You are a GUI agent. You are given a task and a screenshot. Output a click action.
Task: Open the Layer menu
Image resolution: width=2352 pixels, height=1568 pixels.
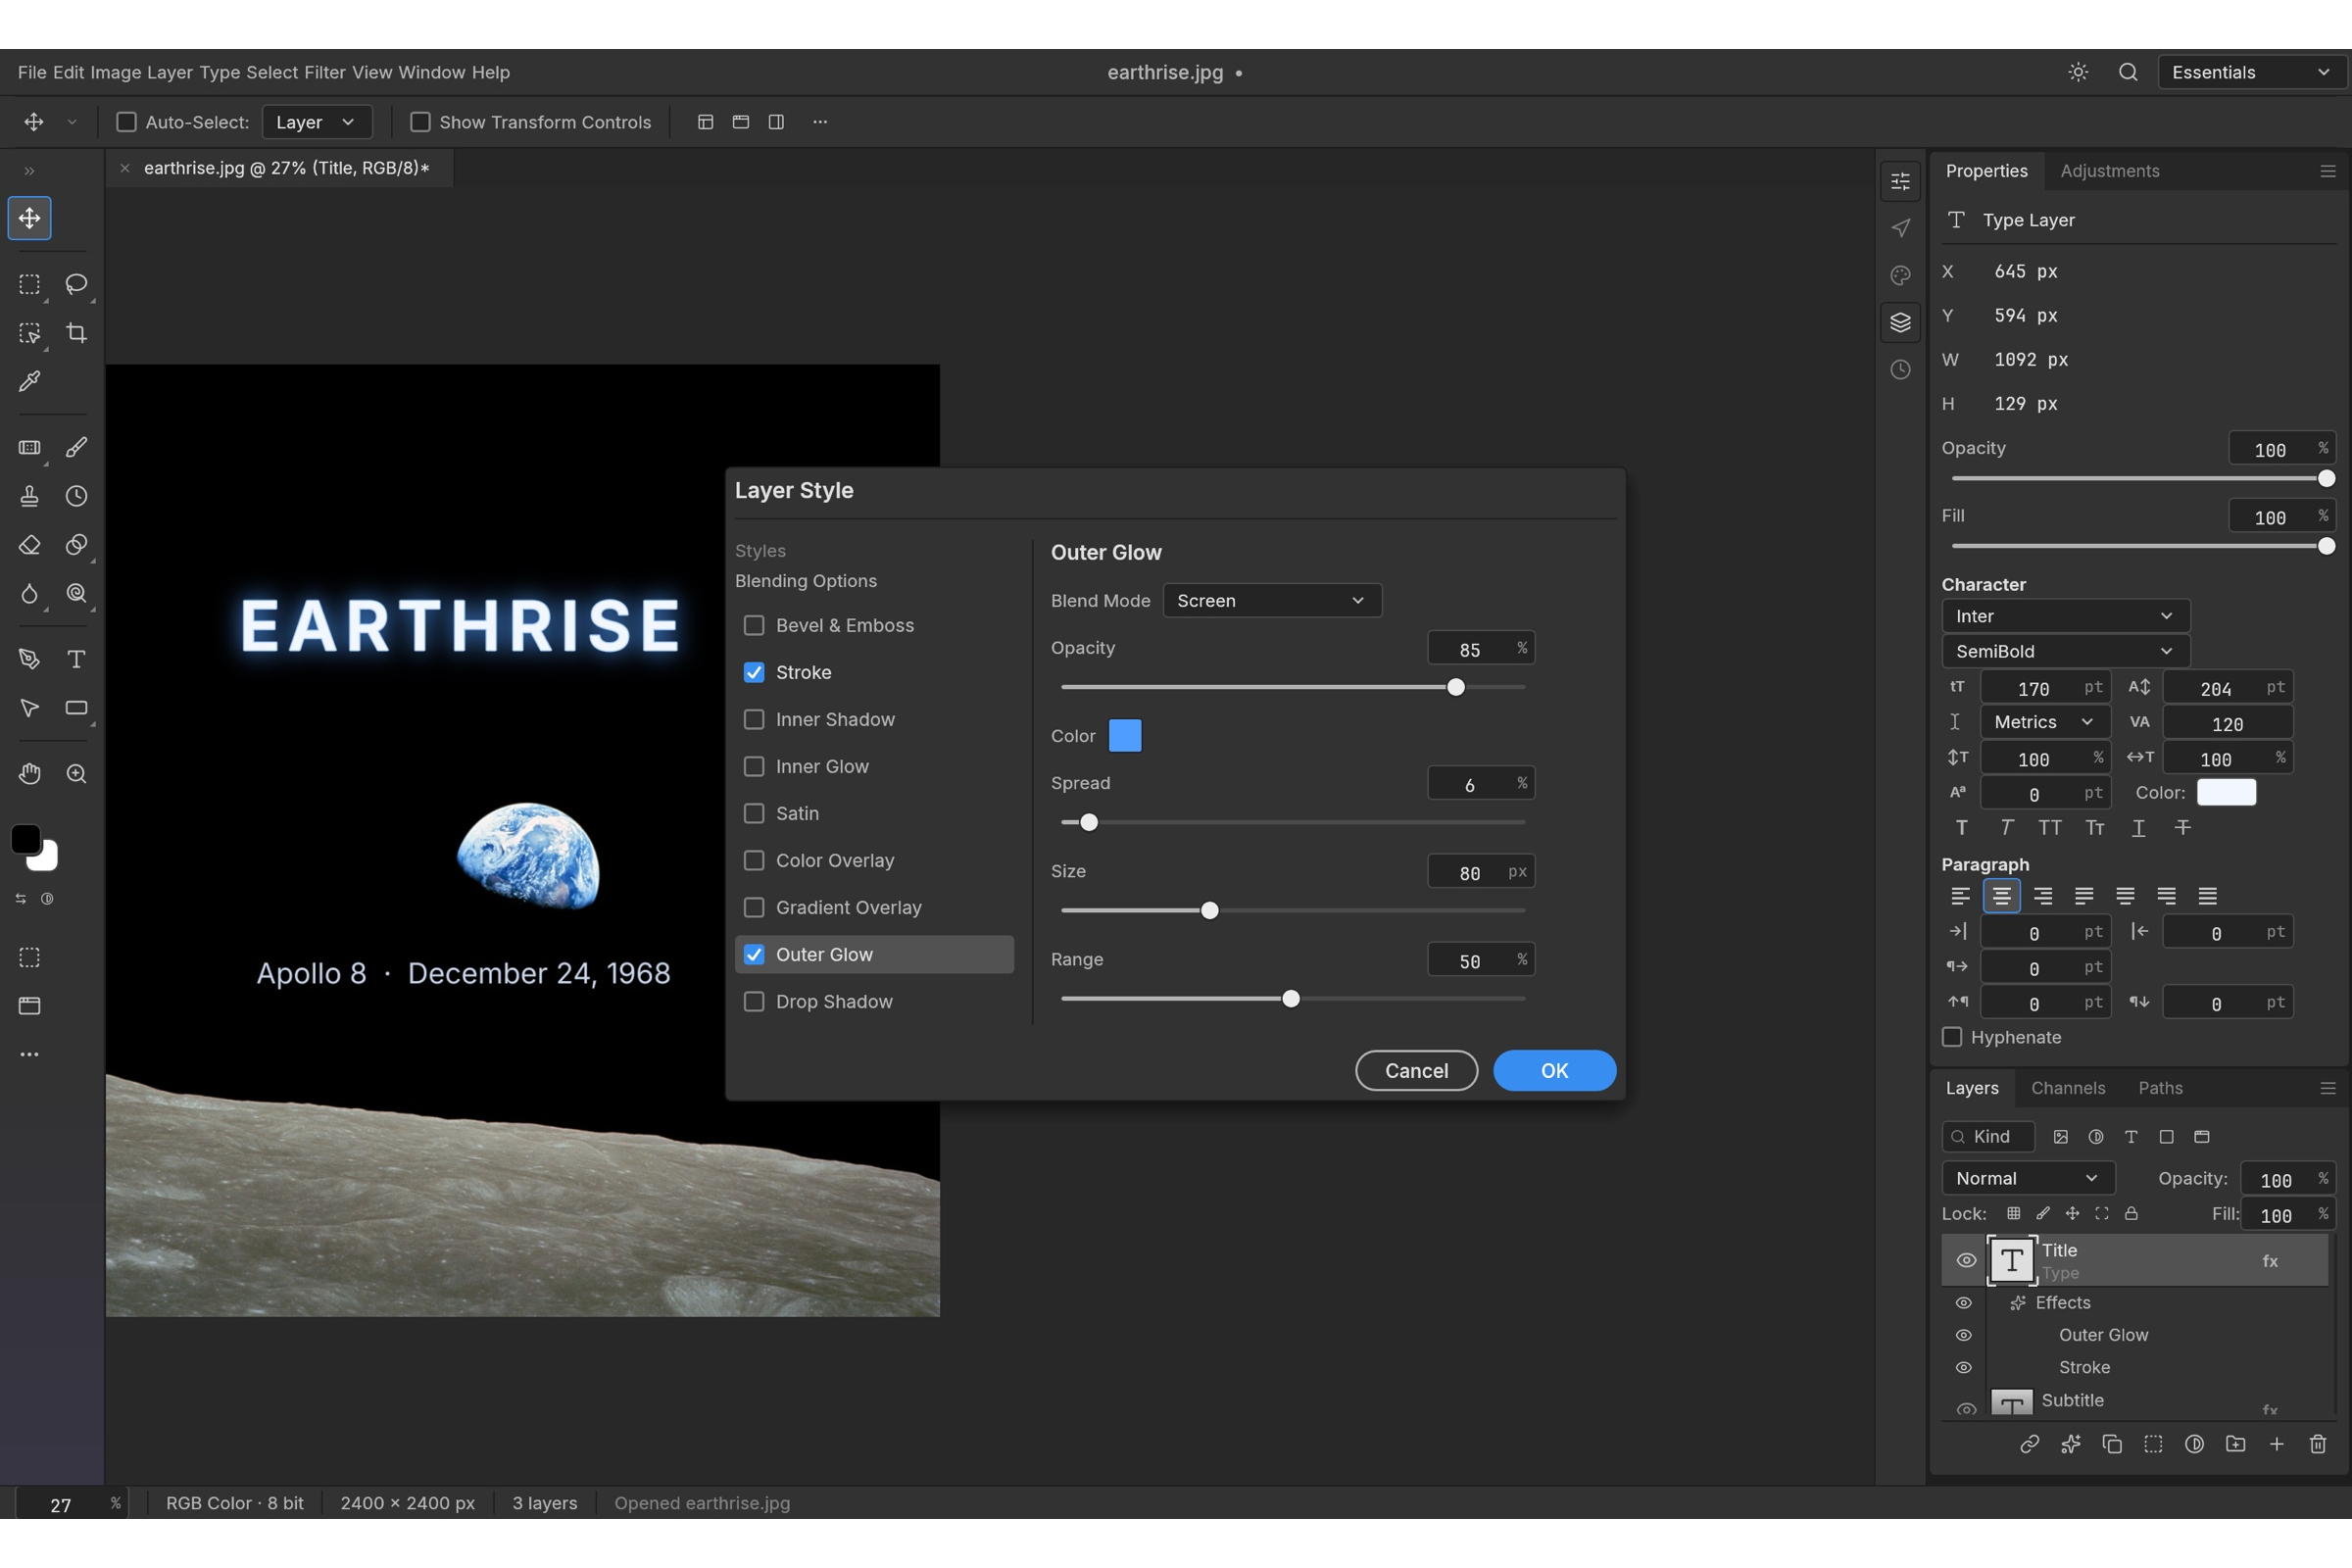point(170,72)
